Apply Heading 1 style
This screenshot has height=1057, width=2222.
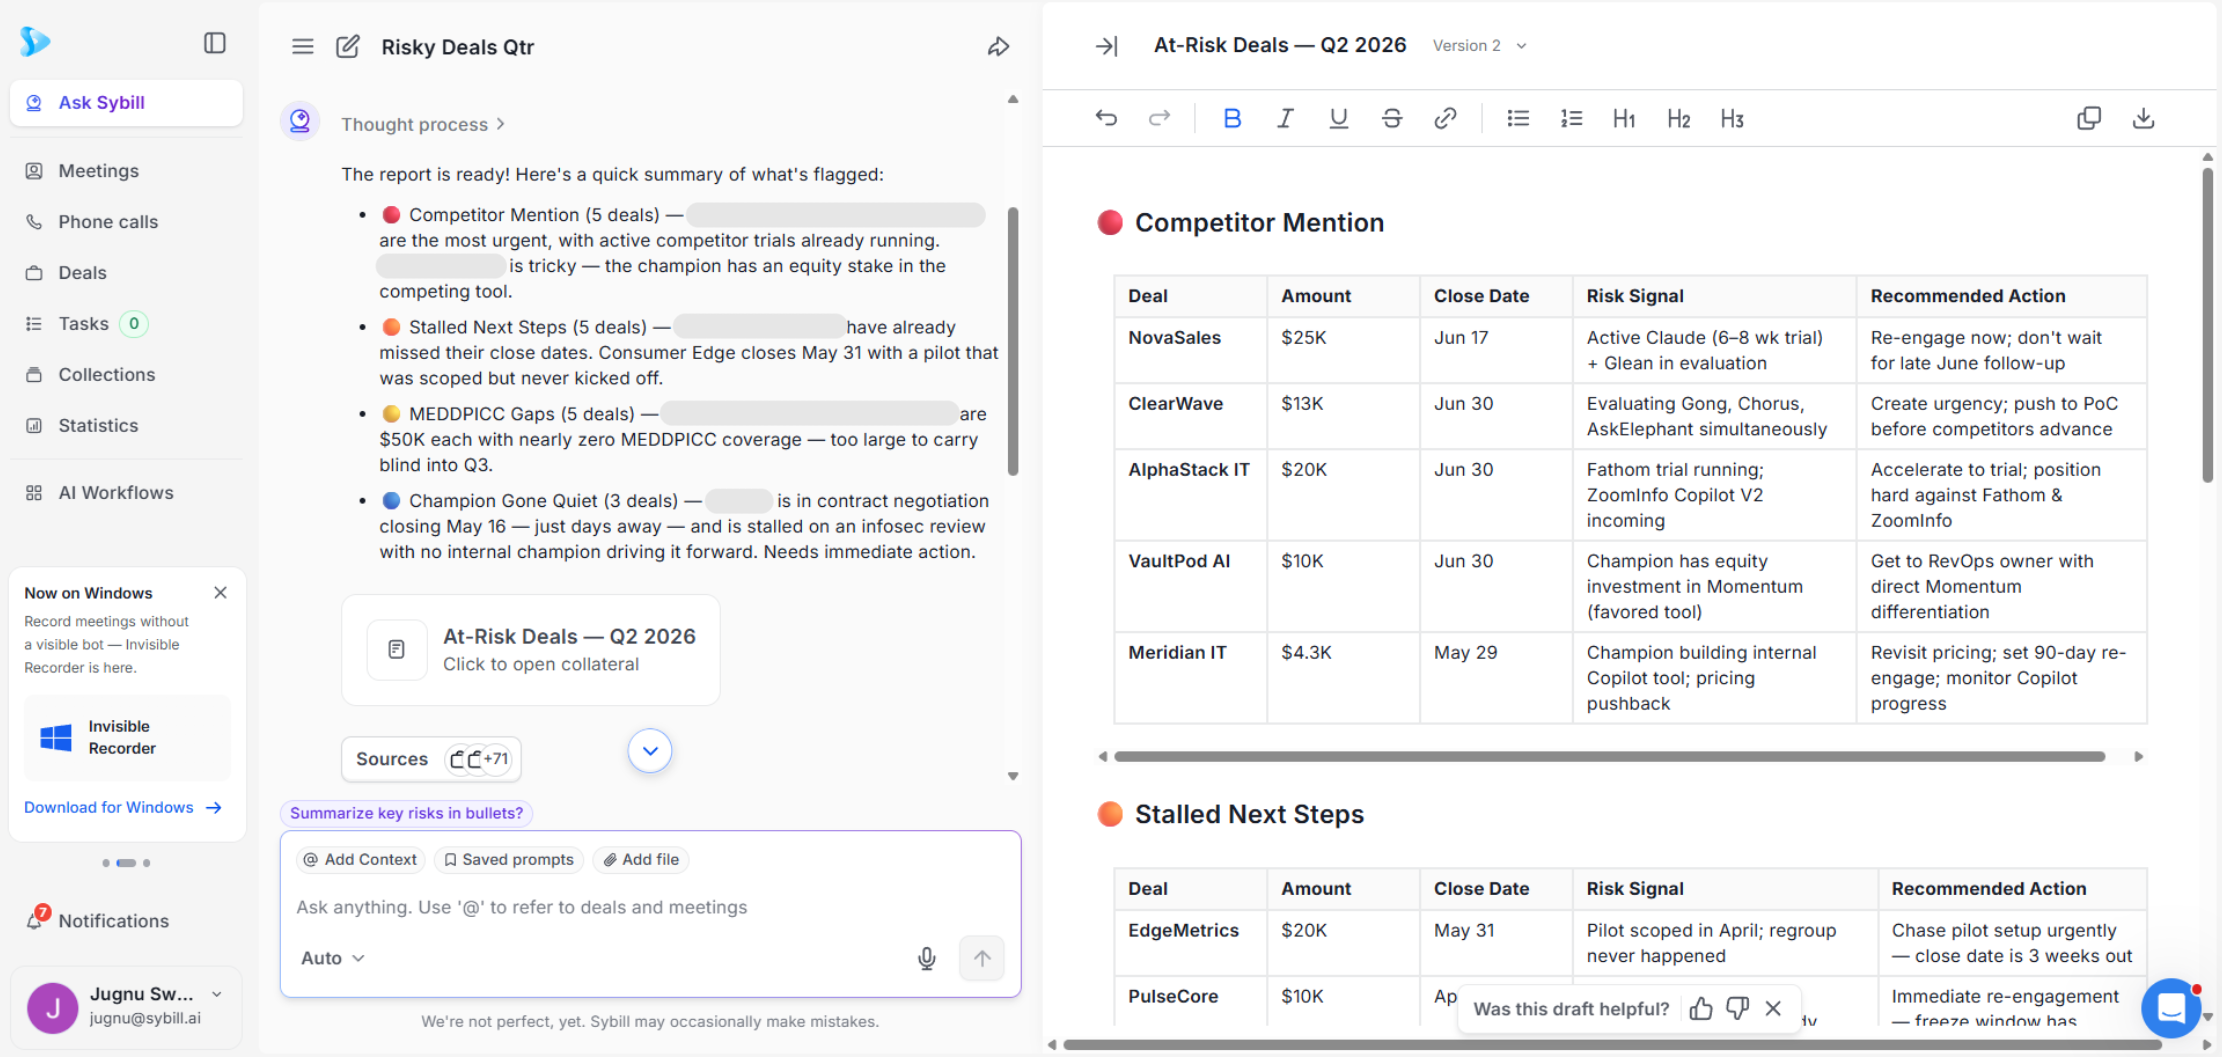click(1624, 119)
